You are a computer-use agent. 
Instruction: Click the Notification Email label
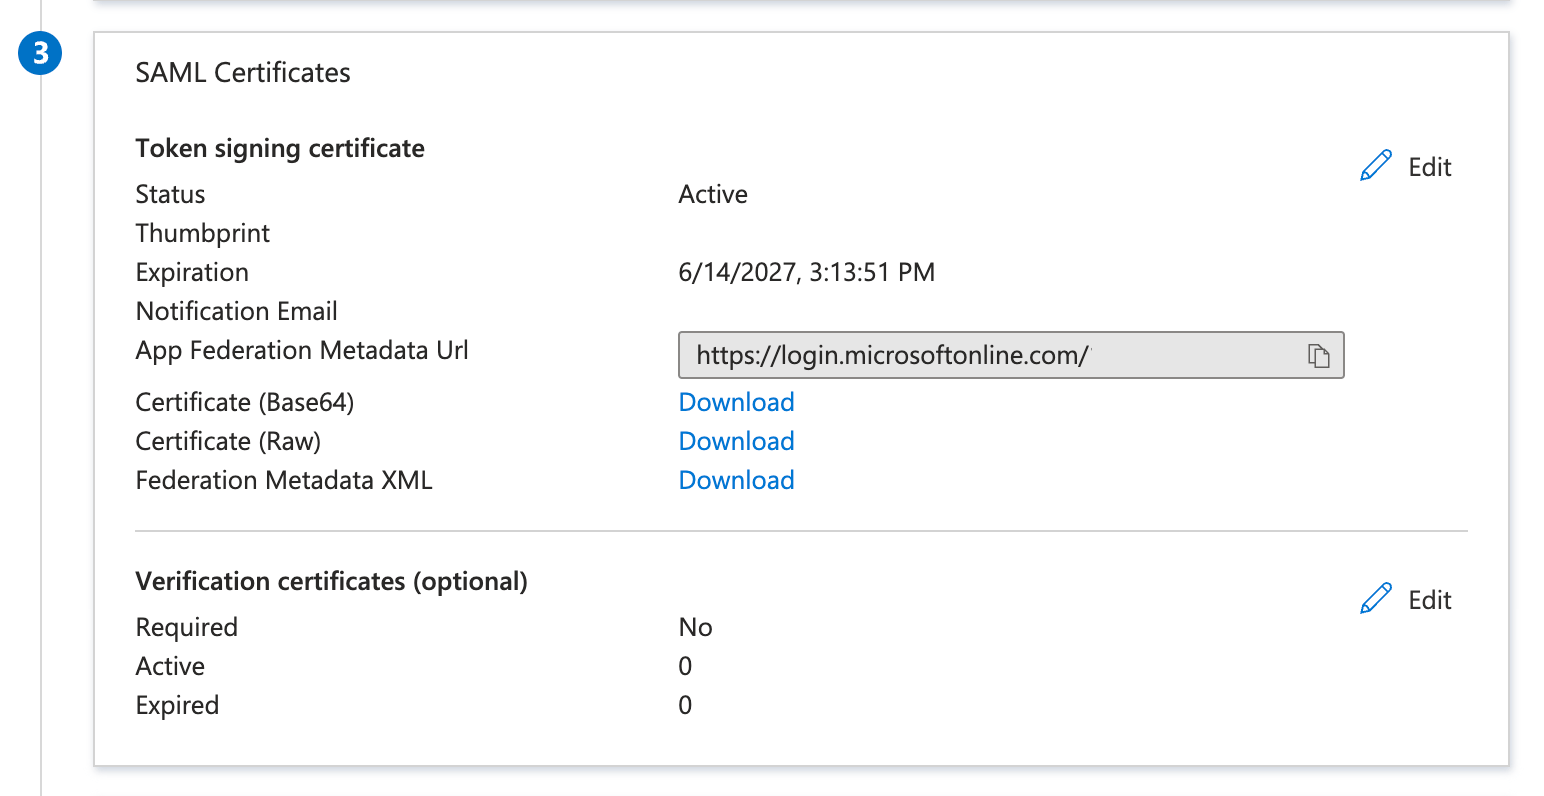pos(237,311)
